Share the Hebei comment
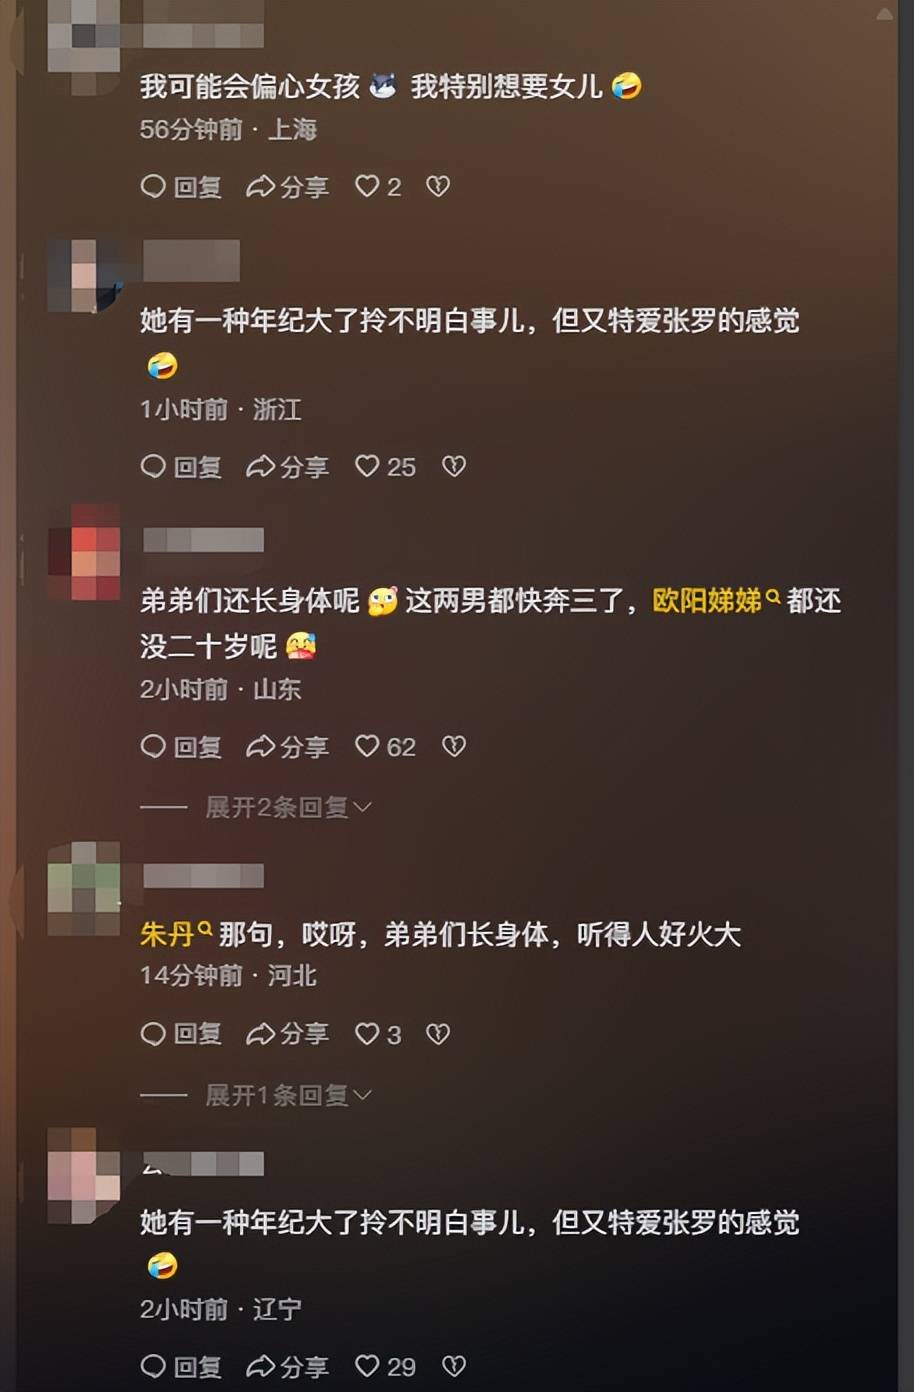 tap(288, 1034)
